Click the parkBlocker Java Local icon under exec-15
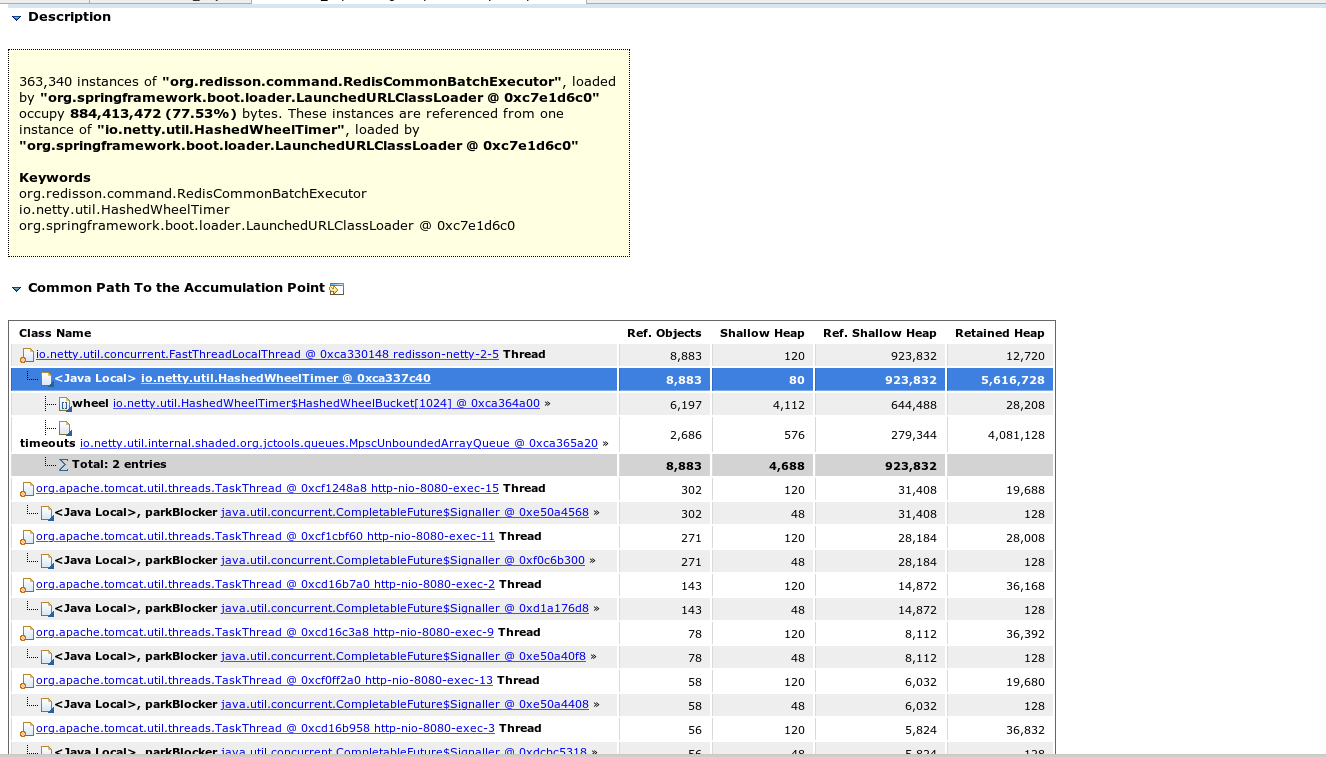This screenshot has height=757, width=1326. 45,511
